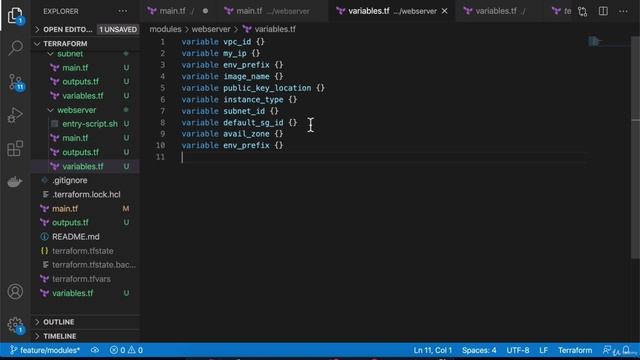Open editor more actions ellipsis
This screenshot has height=360, width=640.
coord(623,11)
